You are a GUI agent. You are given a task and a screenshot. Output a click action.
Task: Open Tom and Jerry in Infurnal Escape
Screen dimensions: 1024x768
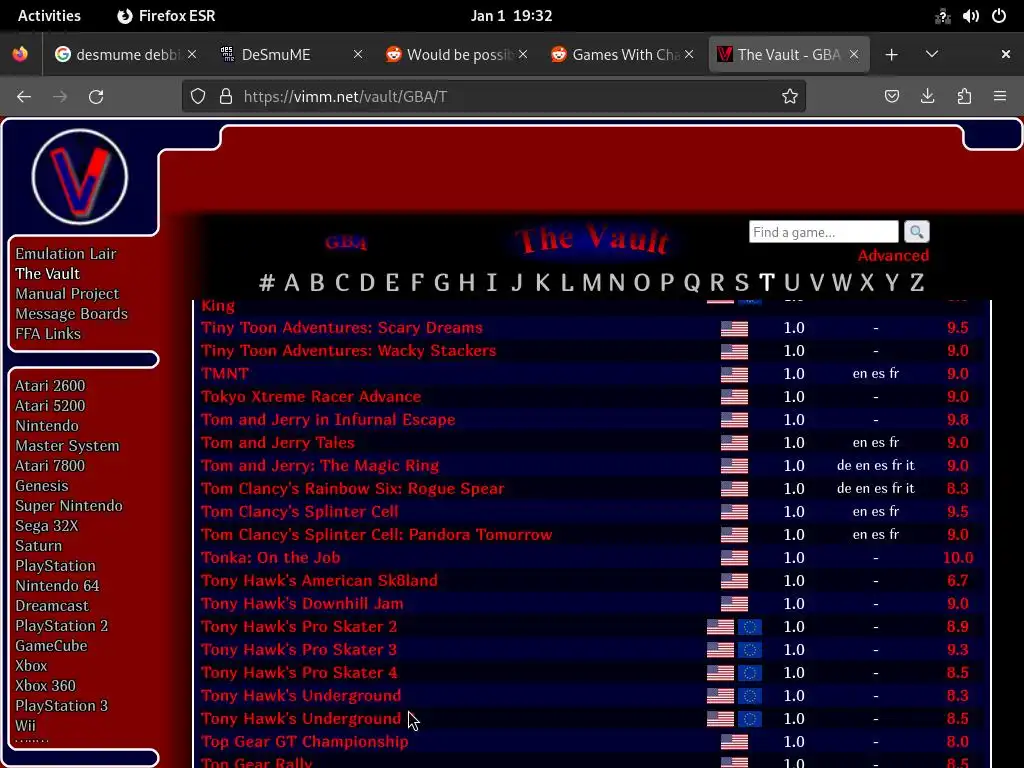coord(328,419)
